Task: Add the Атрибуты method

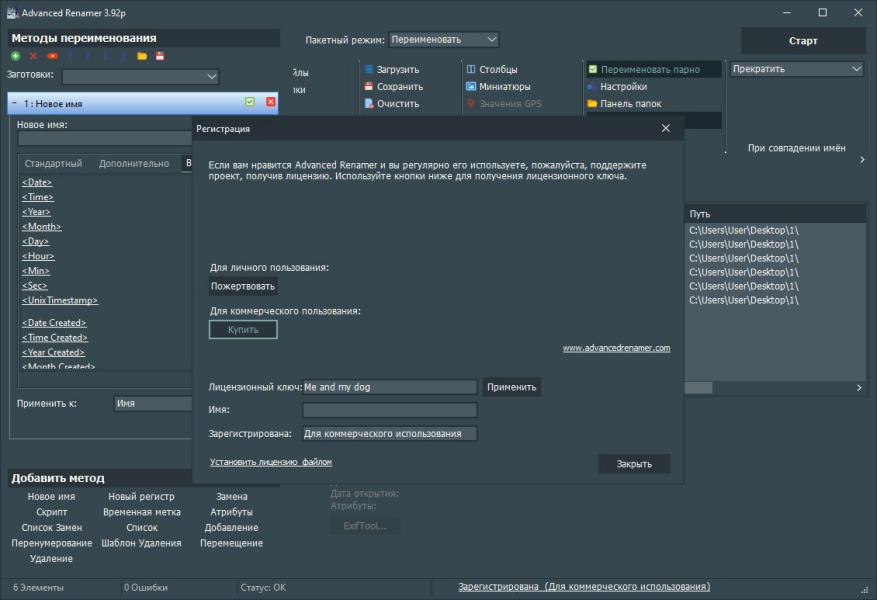Action: coord(232,512)
